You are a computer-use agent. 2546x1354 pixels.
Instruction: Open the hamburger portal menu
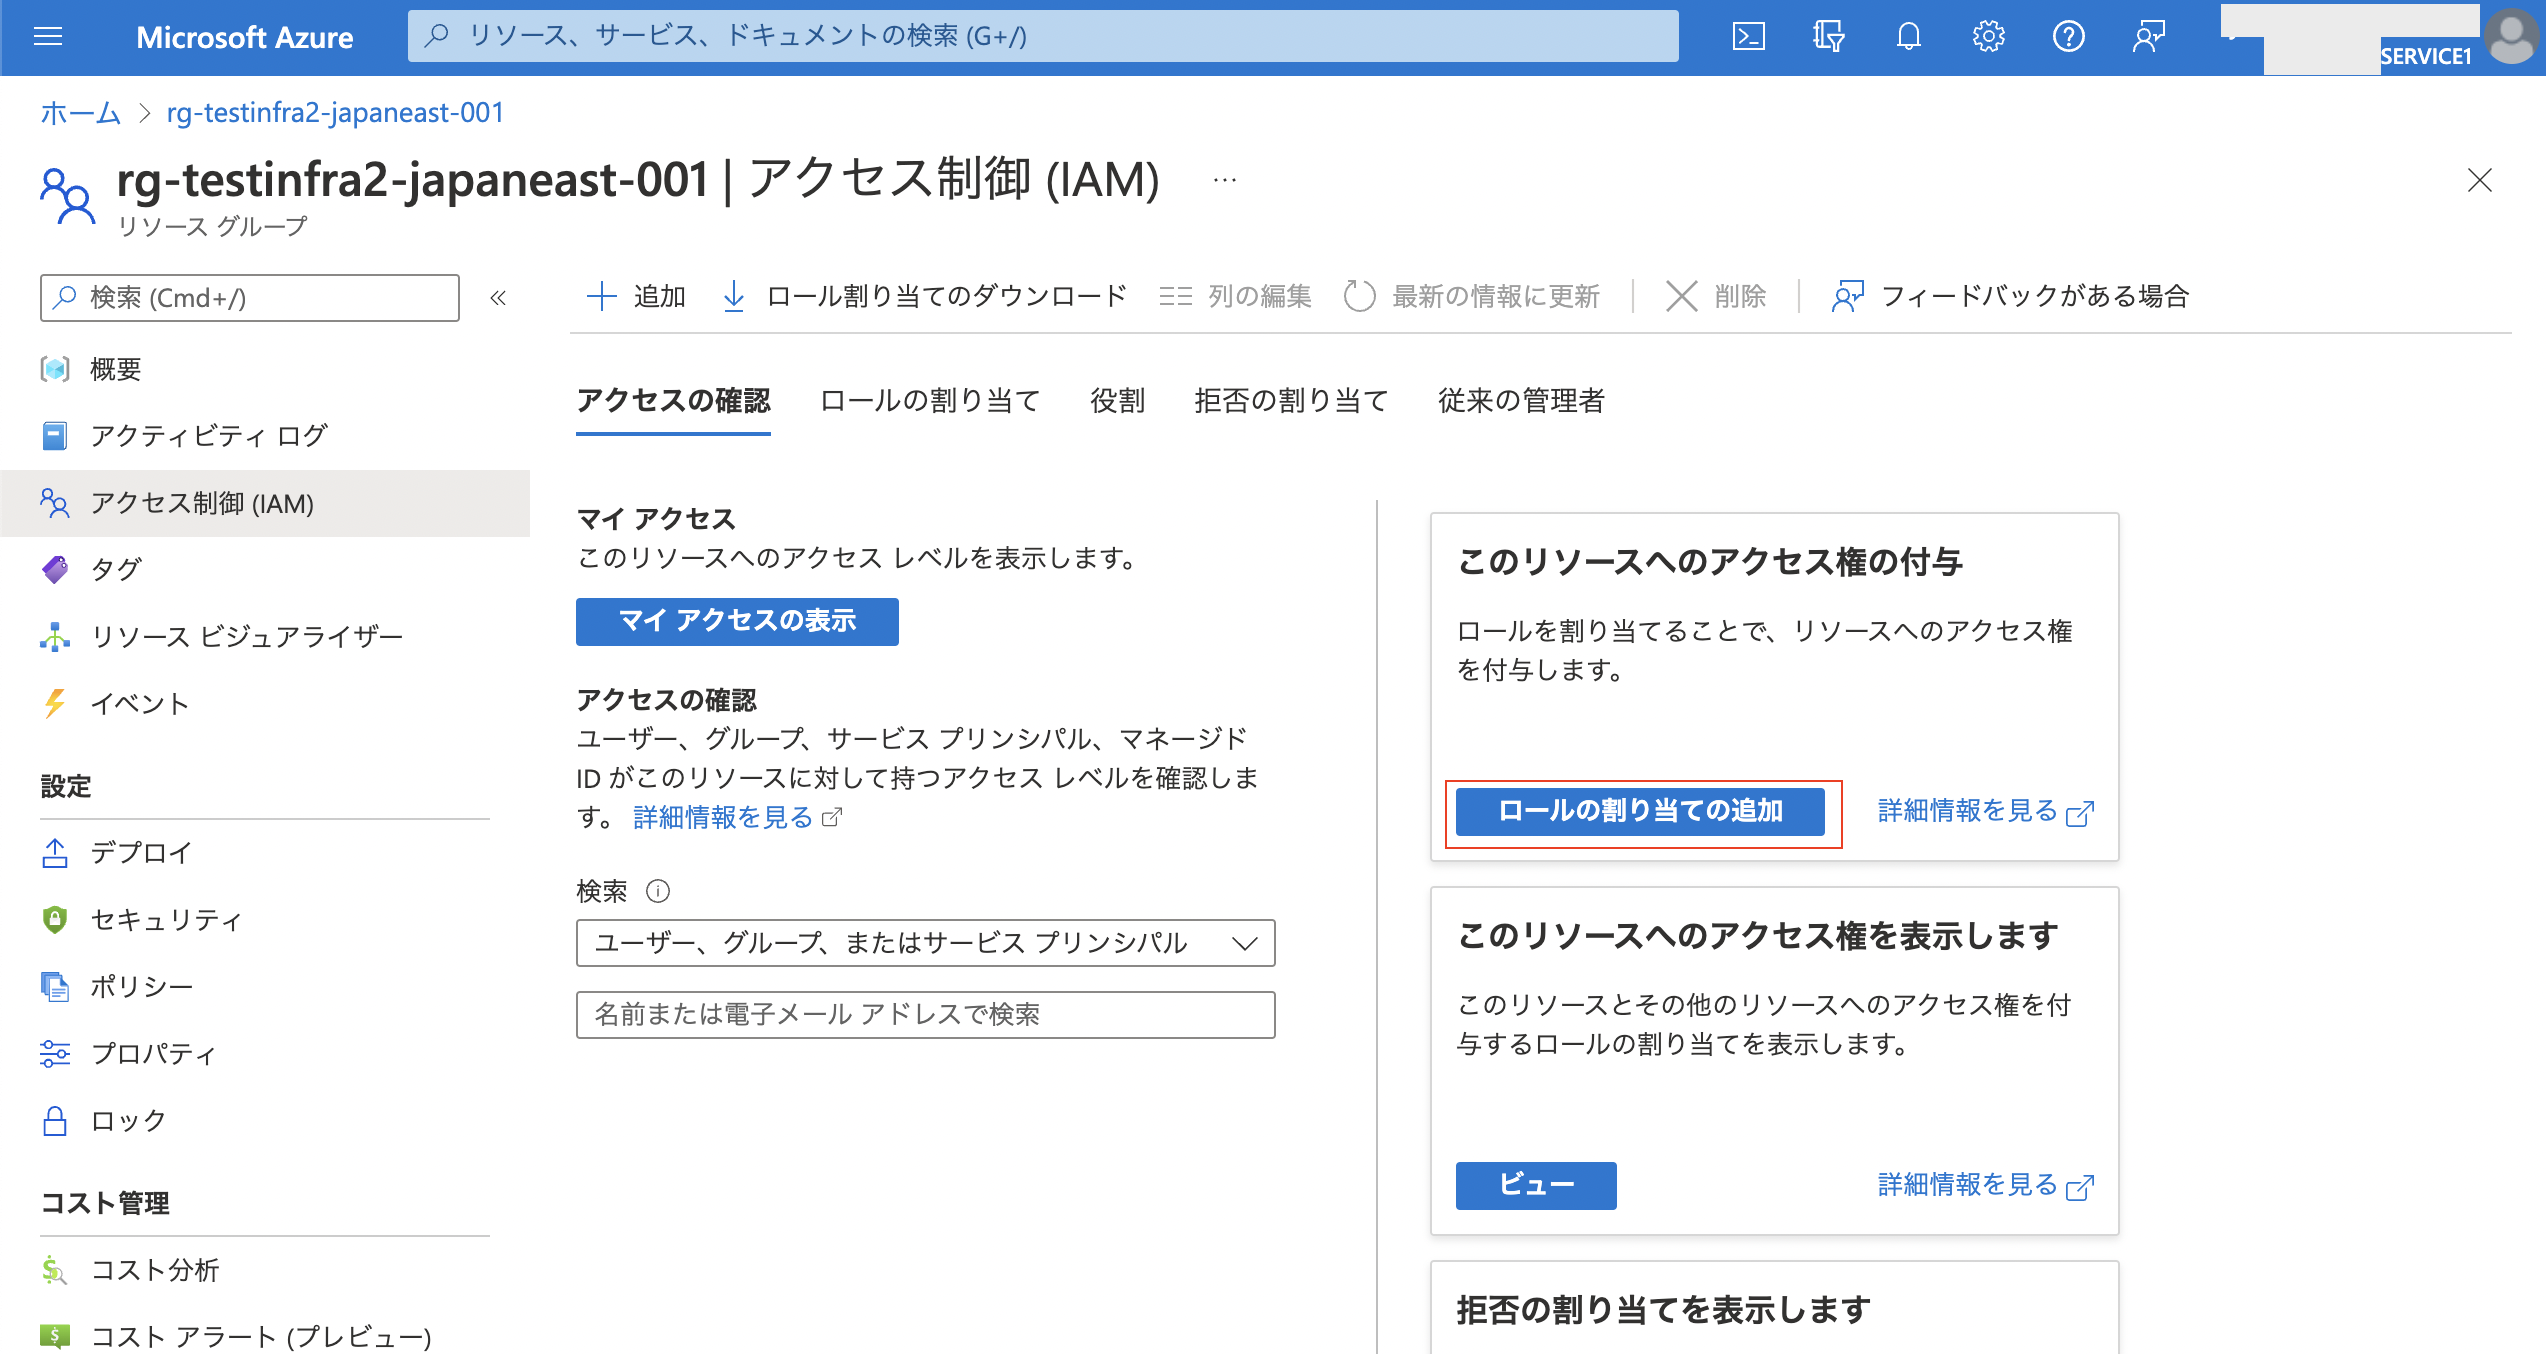(x=47, y=37)
